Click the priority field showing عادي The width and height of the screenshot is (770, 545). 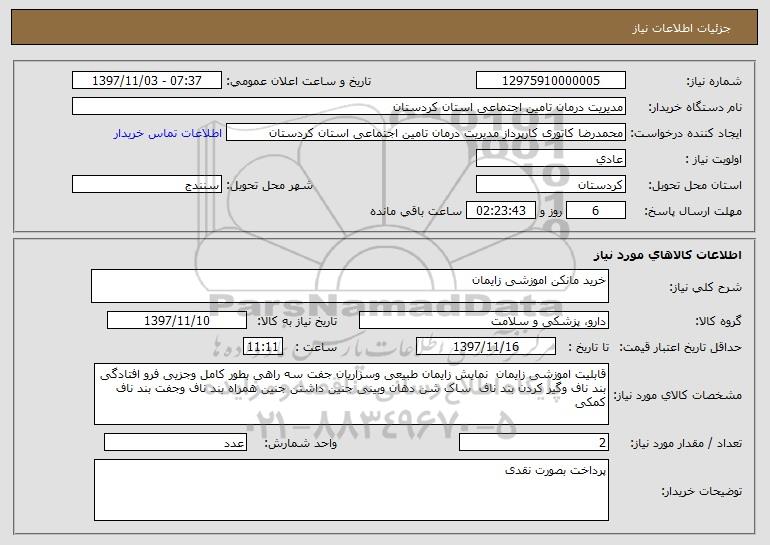pos(550,159)
